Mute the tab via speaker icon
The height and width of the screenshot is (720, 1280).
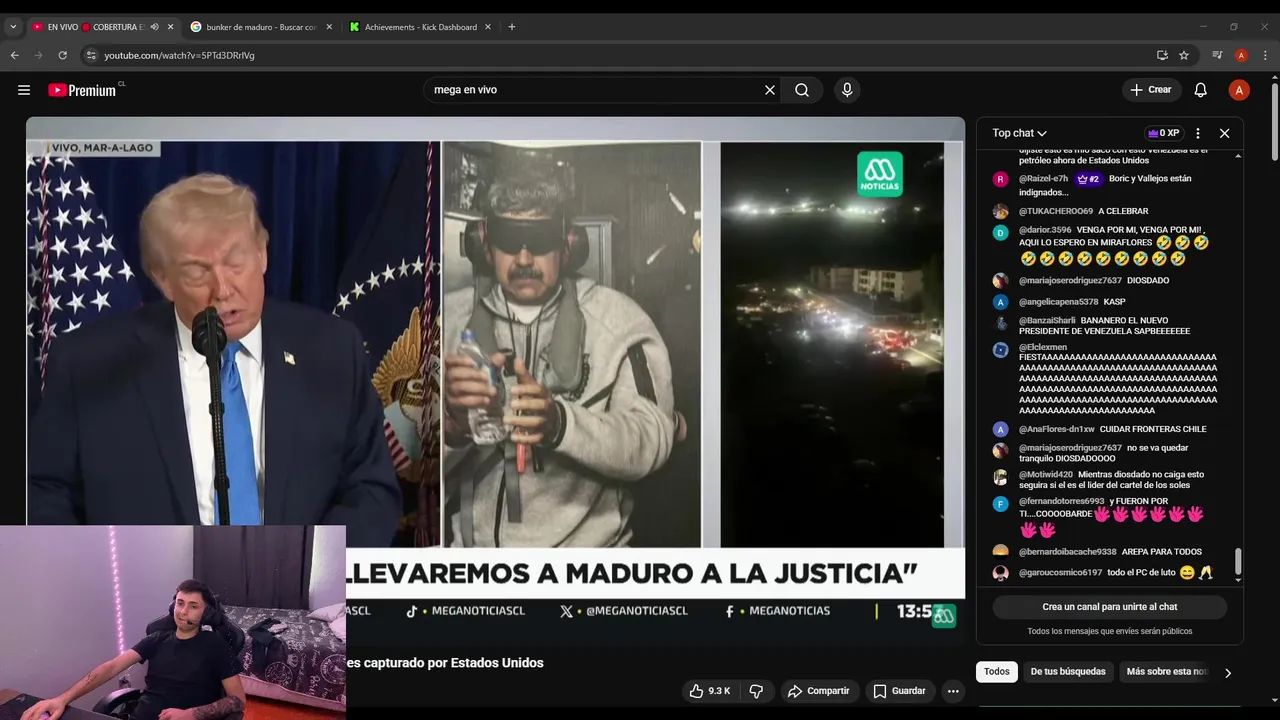tap(154, 27)
